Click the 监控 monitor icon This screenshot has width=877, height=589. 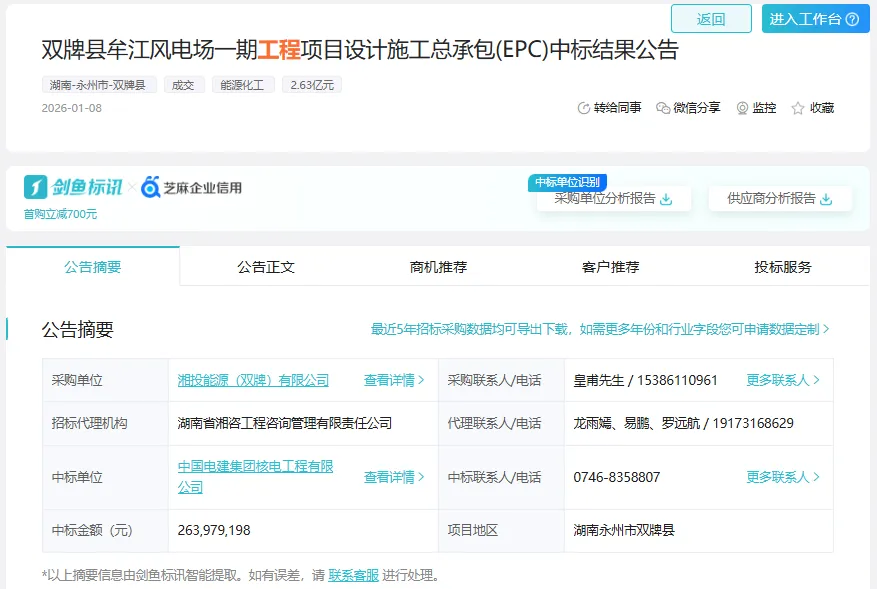click(743, 108)
